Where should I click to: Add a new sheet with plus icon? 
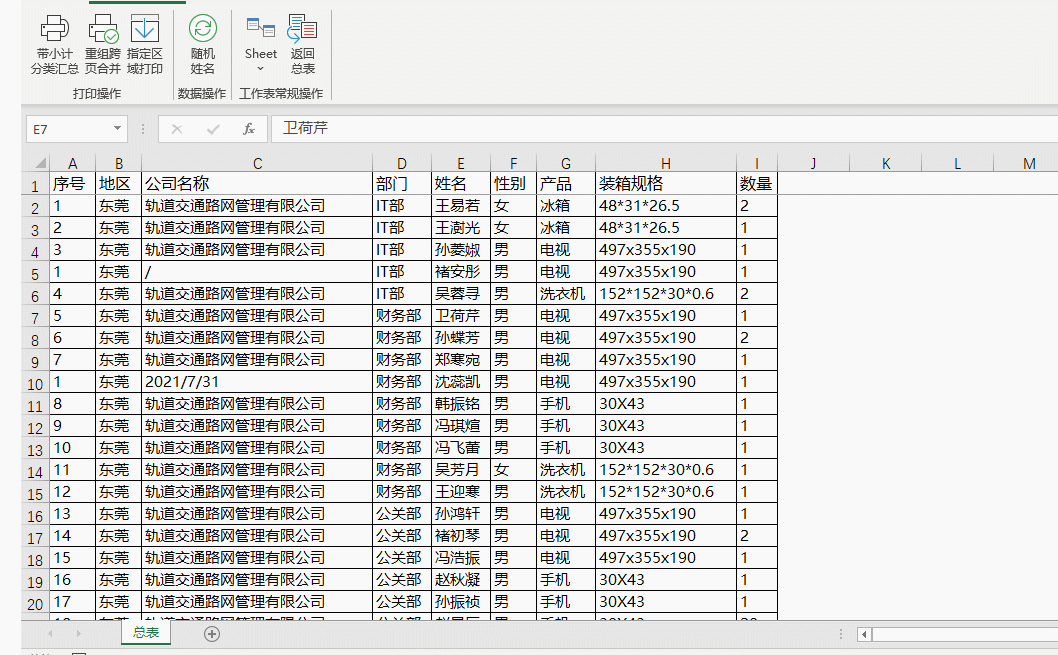point(212,633)
